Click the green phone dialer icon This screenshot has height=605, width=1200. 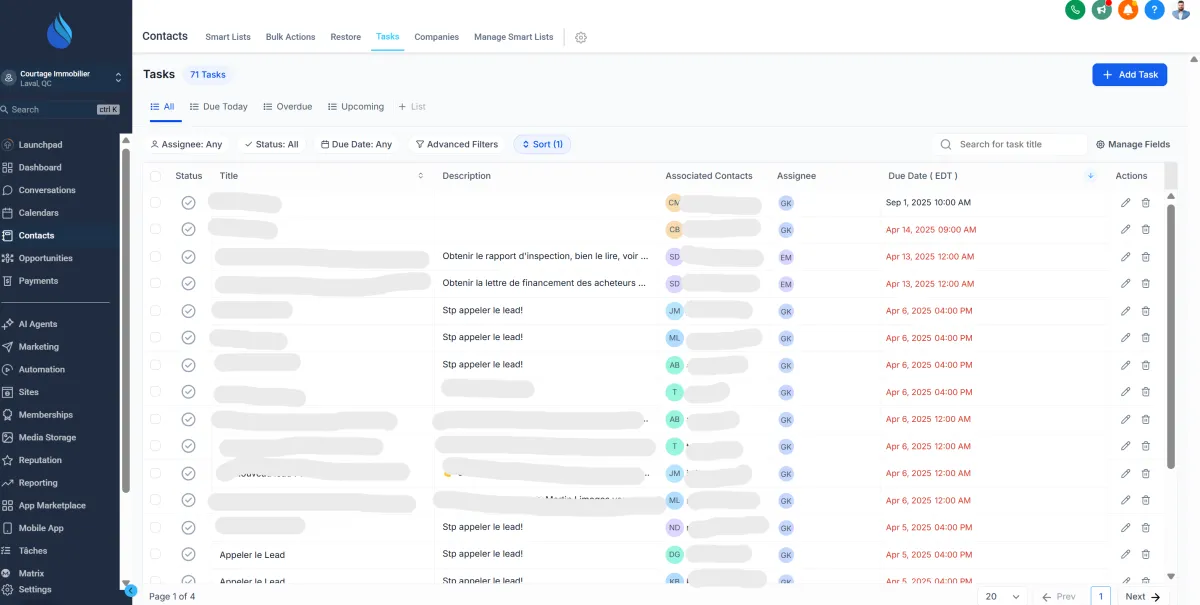[1075, 10]
